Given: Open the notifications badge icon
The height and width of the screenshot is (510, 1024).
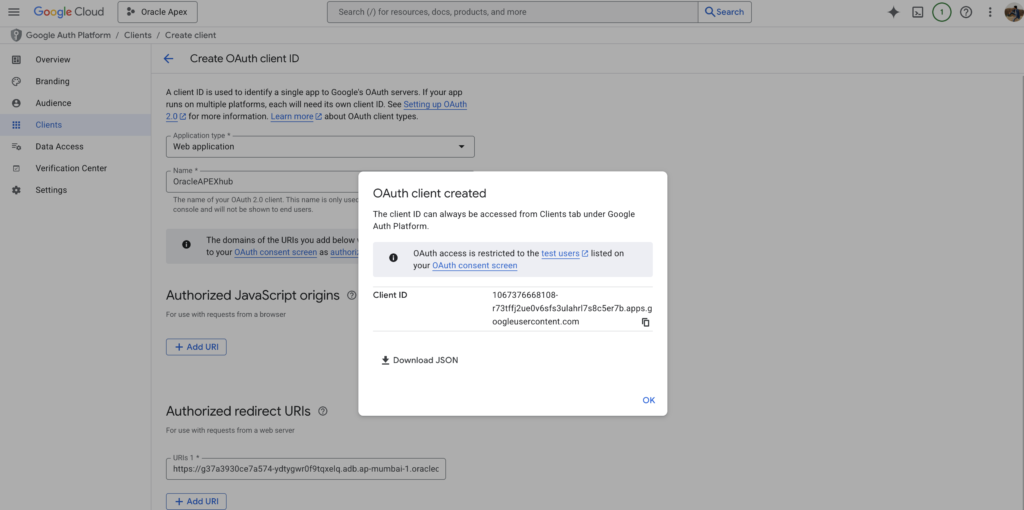Looking at the screenshot, I should tap(941, 12).
